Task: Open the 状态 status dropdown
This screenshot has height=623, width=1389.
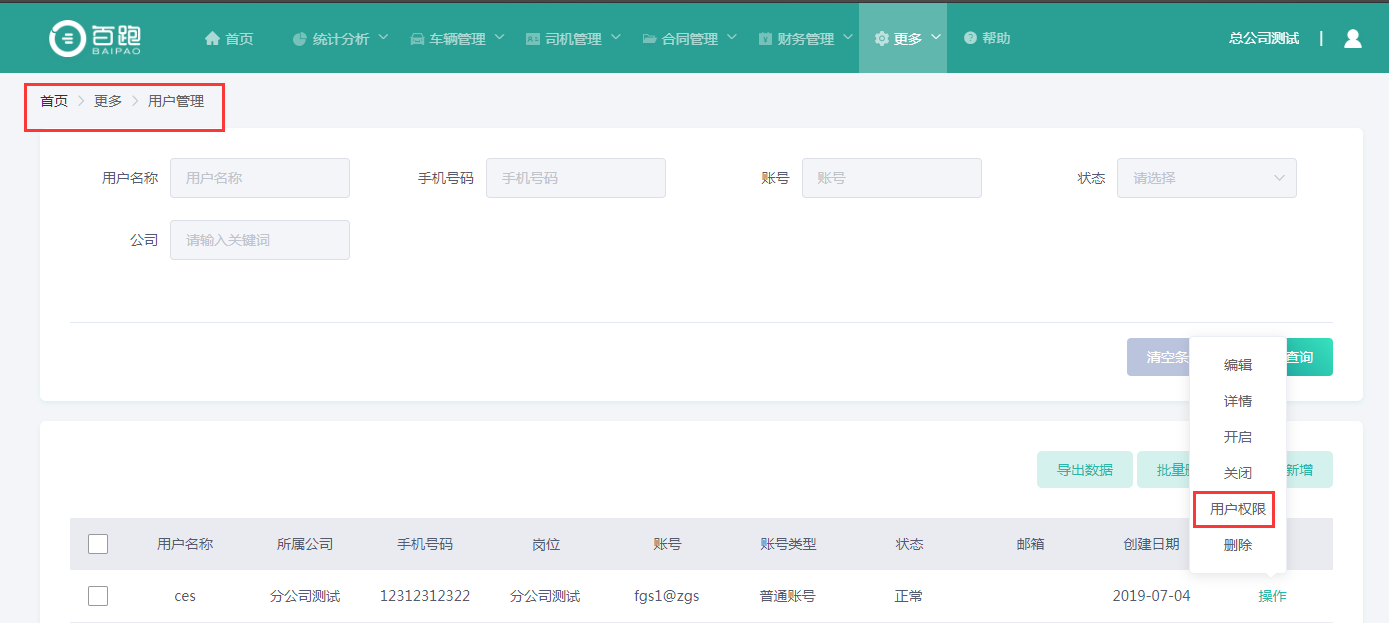Action: (x=1206, y=178)
